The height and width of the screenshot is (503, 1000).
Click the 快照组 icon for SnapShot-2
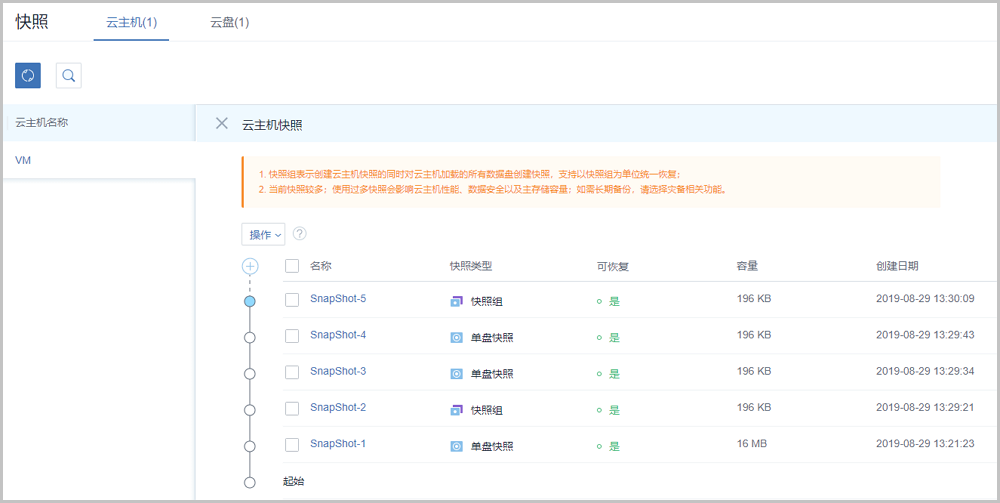tap(456, 410)
